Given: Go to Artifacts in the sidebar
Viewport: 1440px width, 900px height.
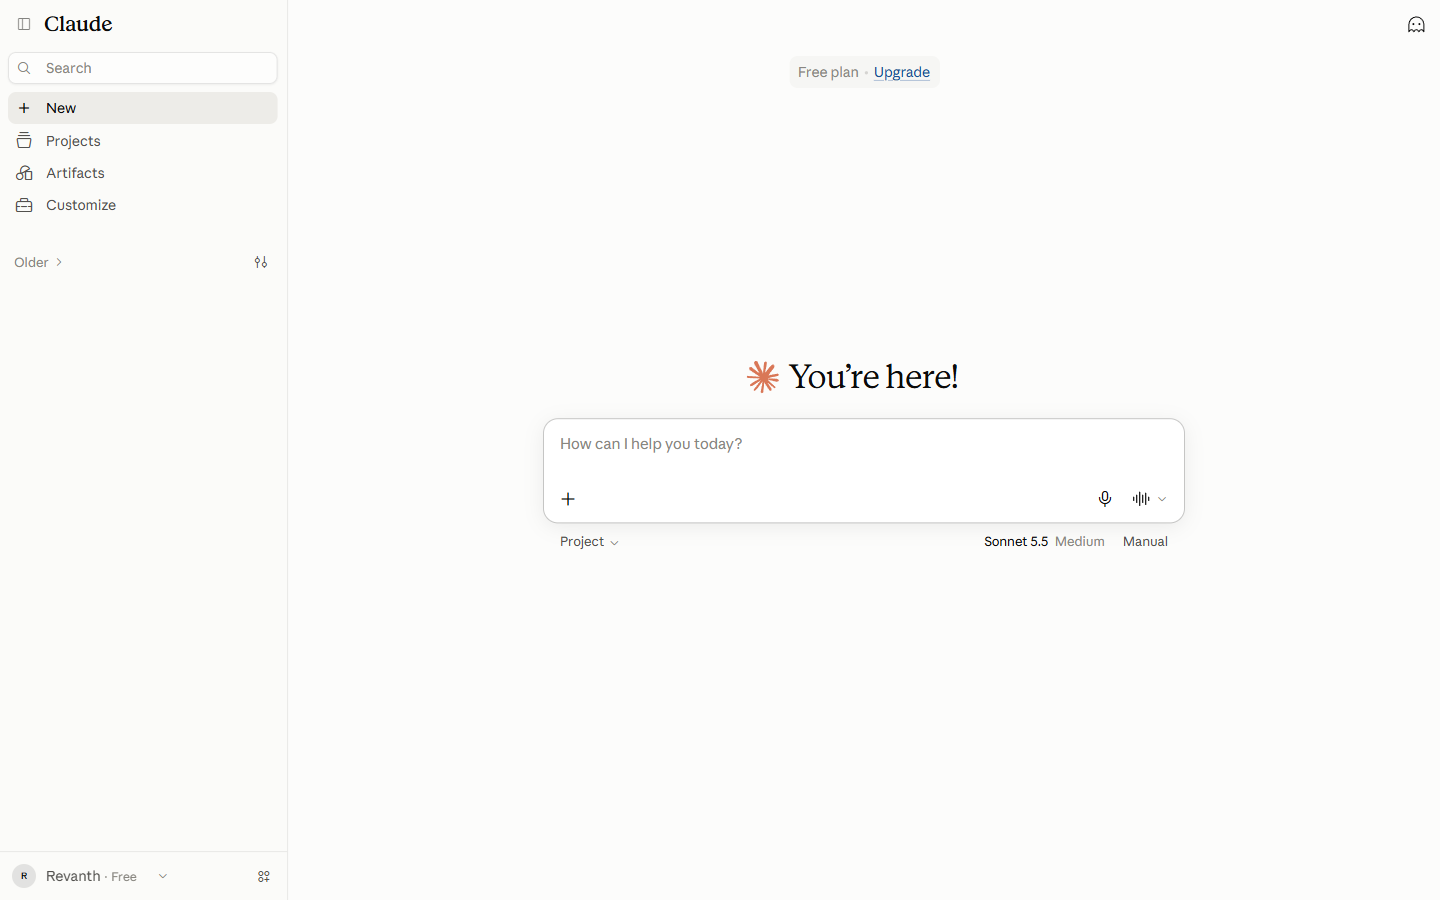Looking at the screenshot, I should click(143, 173).
